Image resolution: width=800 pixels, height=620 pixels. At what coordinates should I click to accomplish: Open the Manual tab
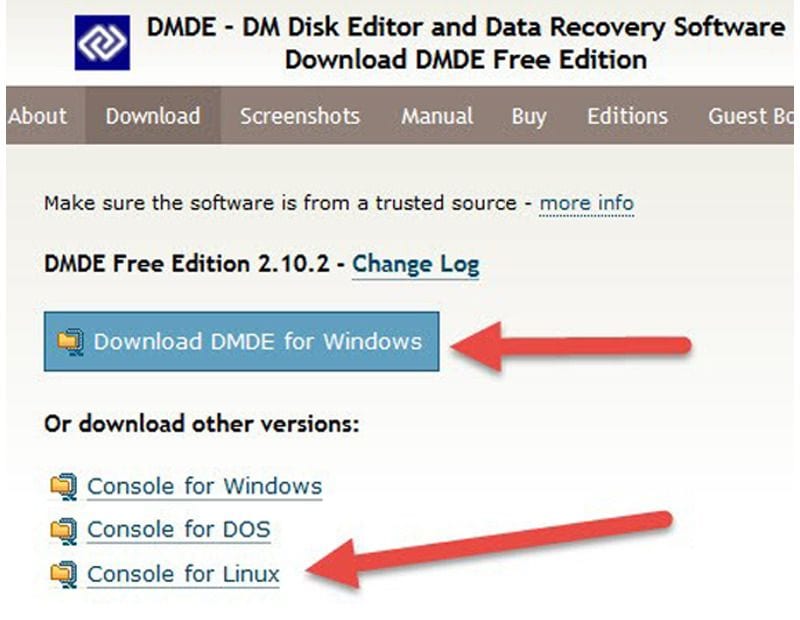click(436, 116)
